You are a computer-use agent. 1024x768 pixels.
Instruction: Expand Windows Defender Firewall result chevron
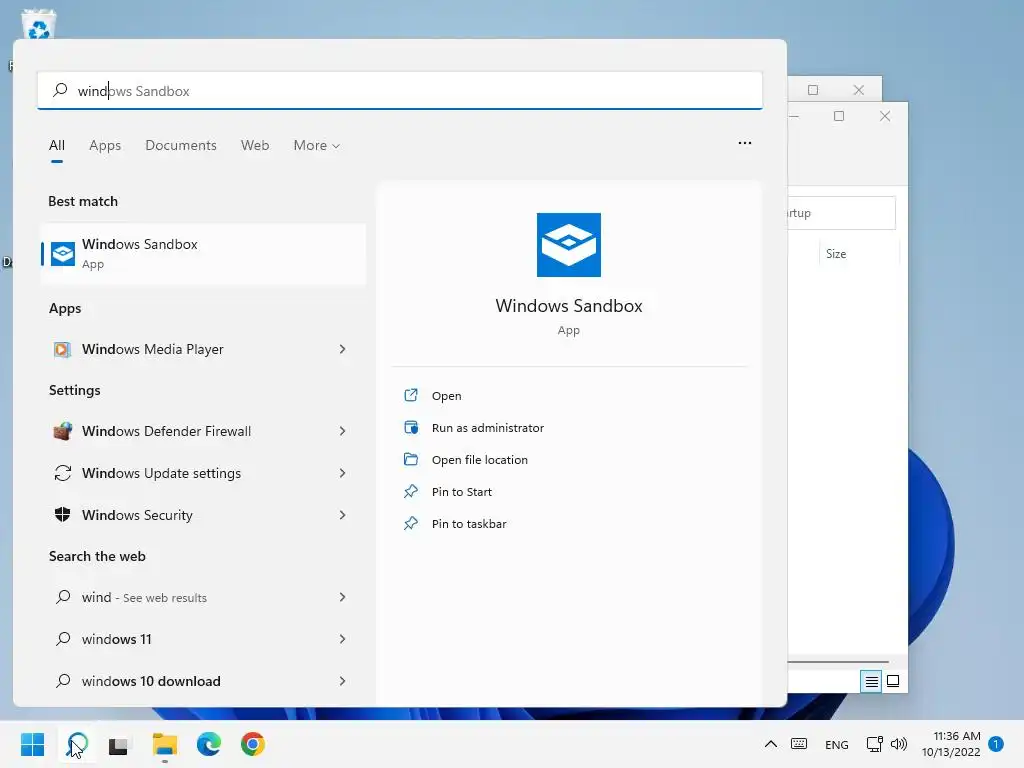(342, 431)
